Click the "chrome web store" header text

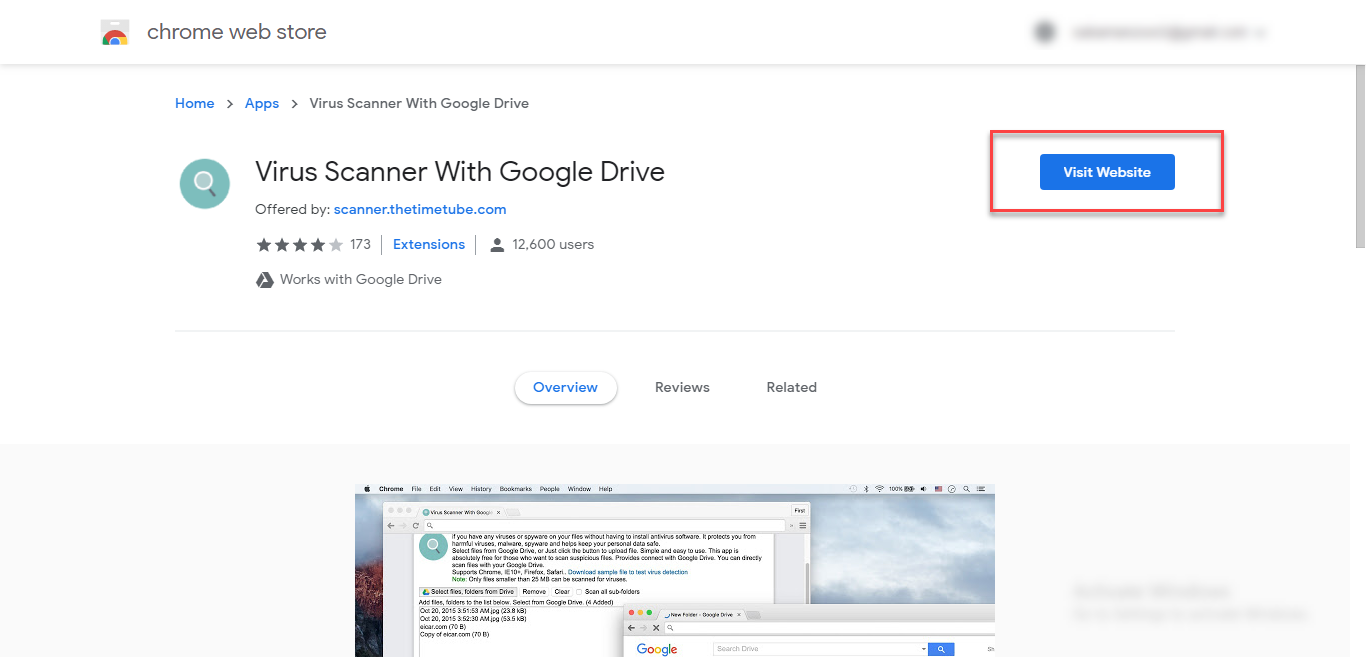point(237,32)
